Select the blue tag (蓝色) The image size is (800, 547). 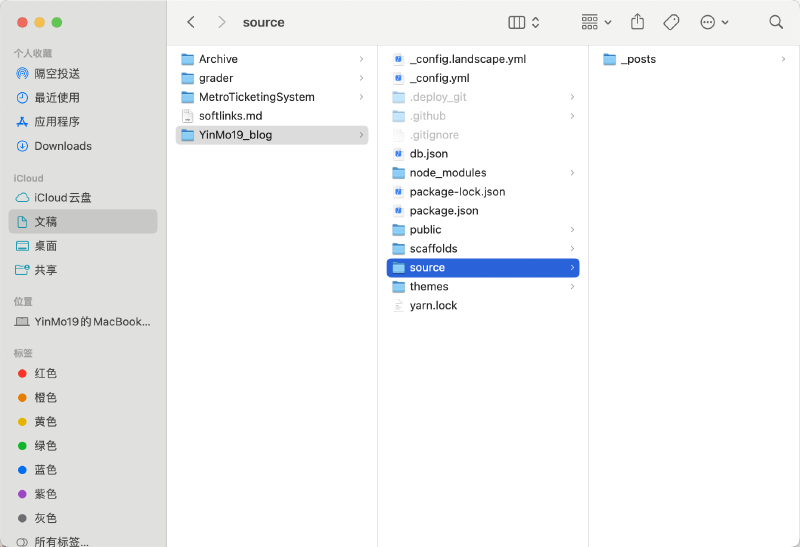click(x=45, y=470)
